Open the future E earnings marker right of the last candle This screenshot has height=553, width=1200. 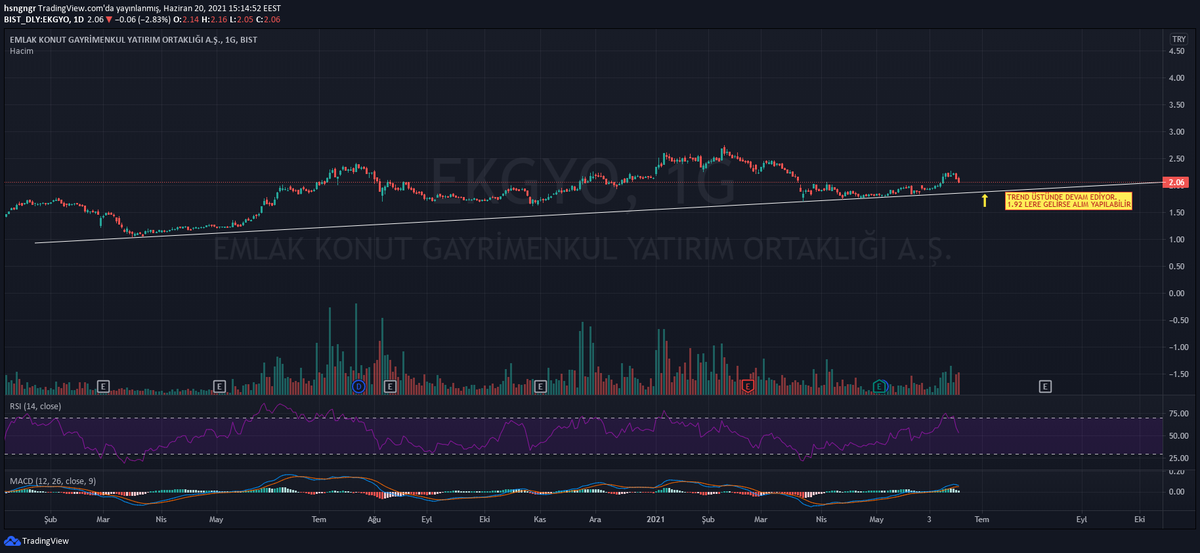1045,385
